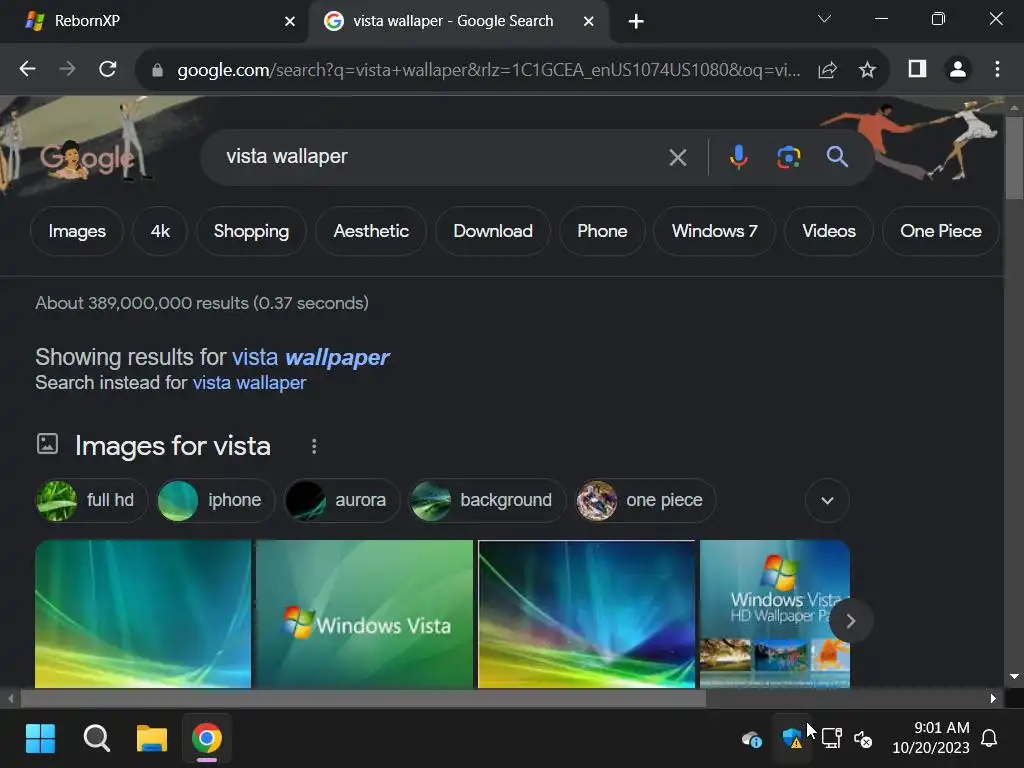Open notification center bell
The width and height of the screenshot is (1024, 768).
pyautogui.click(x=989, y=739)
